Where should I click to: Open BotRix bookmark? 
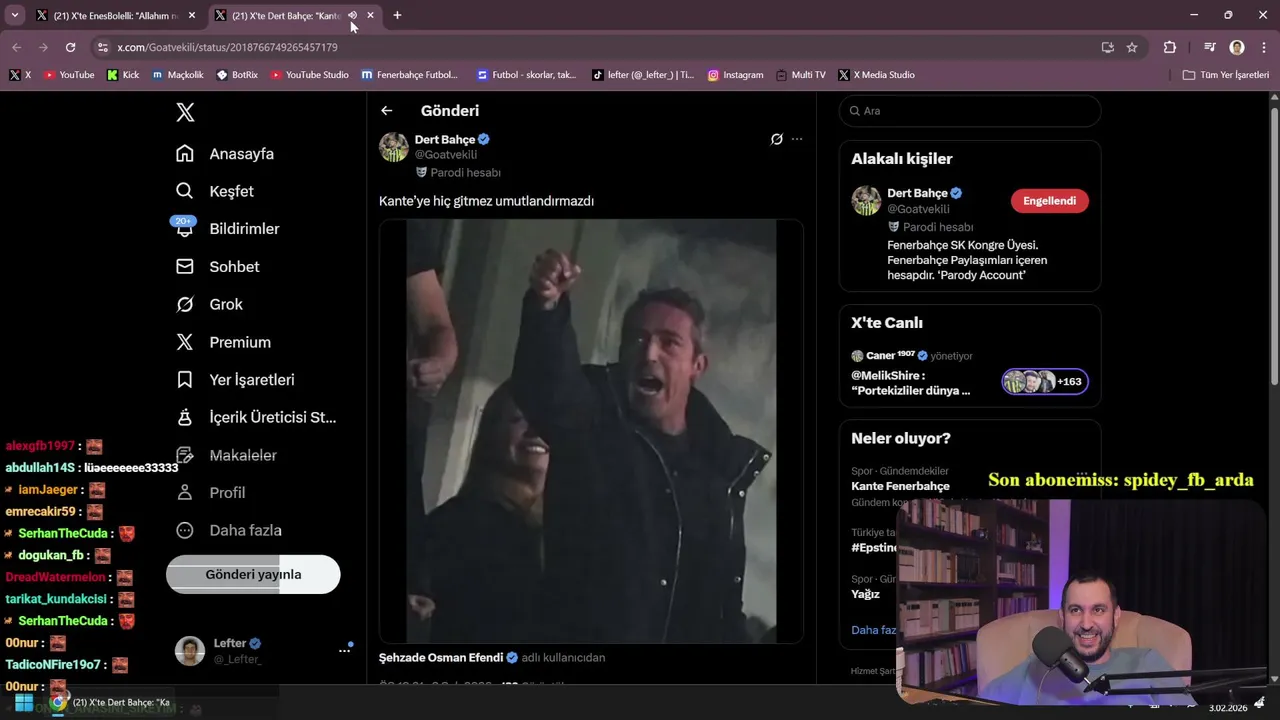click(237, 75)
